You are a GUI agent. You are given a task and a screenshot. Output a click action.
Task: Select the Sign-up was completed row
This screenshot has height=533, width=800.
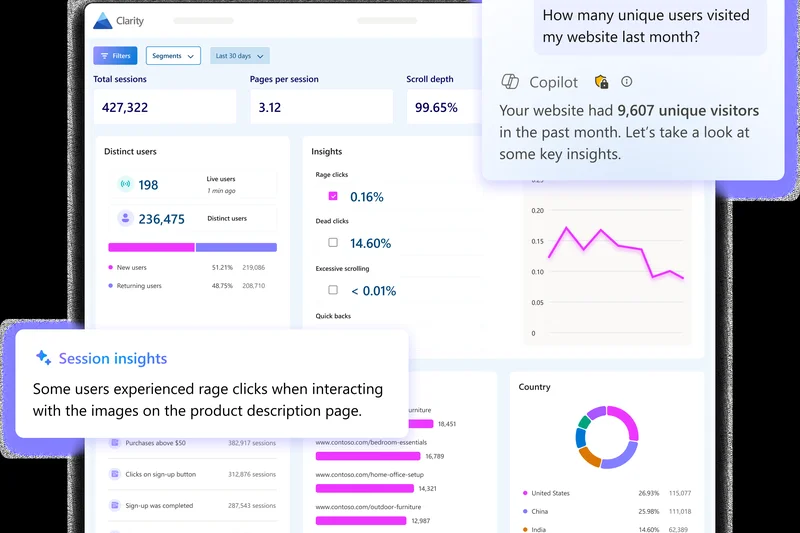193,506
